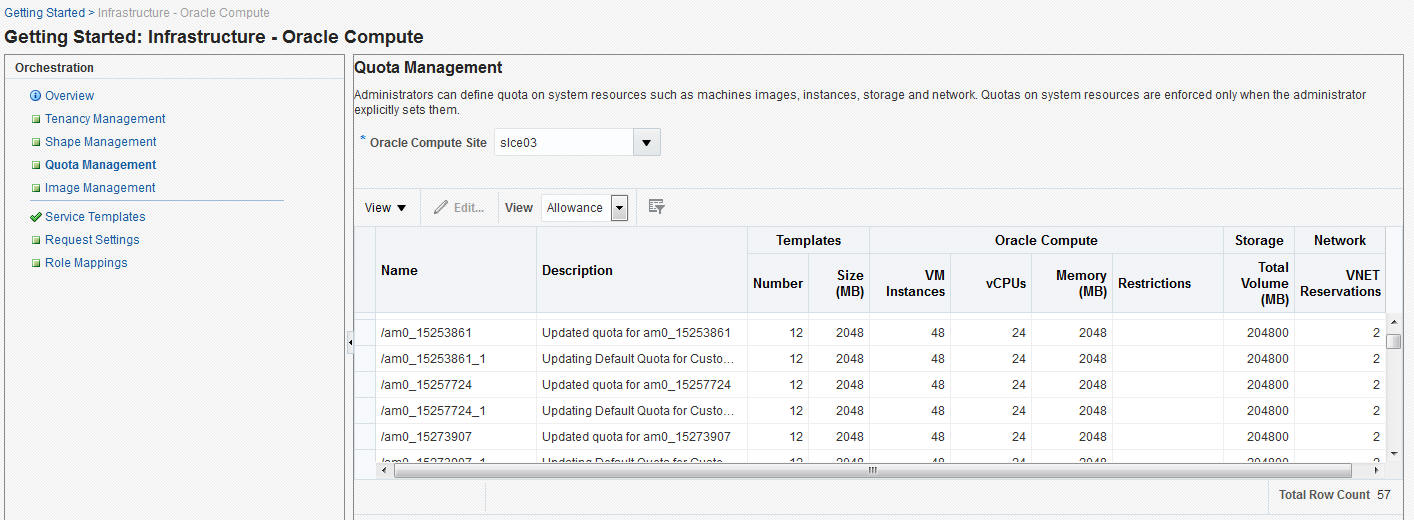Viewport: 1414px width, 520px height.
Task: Click the horizontal scrollbar left arrow
Action: (385, 470)
